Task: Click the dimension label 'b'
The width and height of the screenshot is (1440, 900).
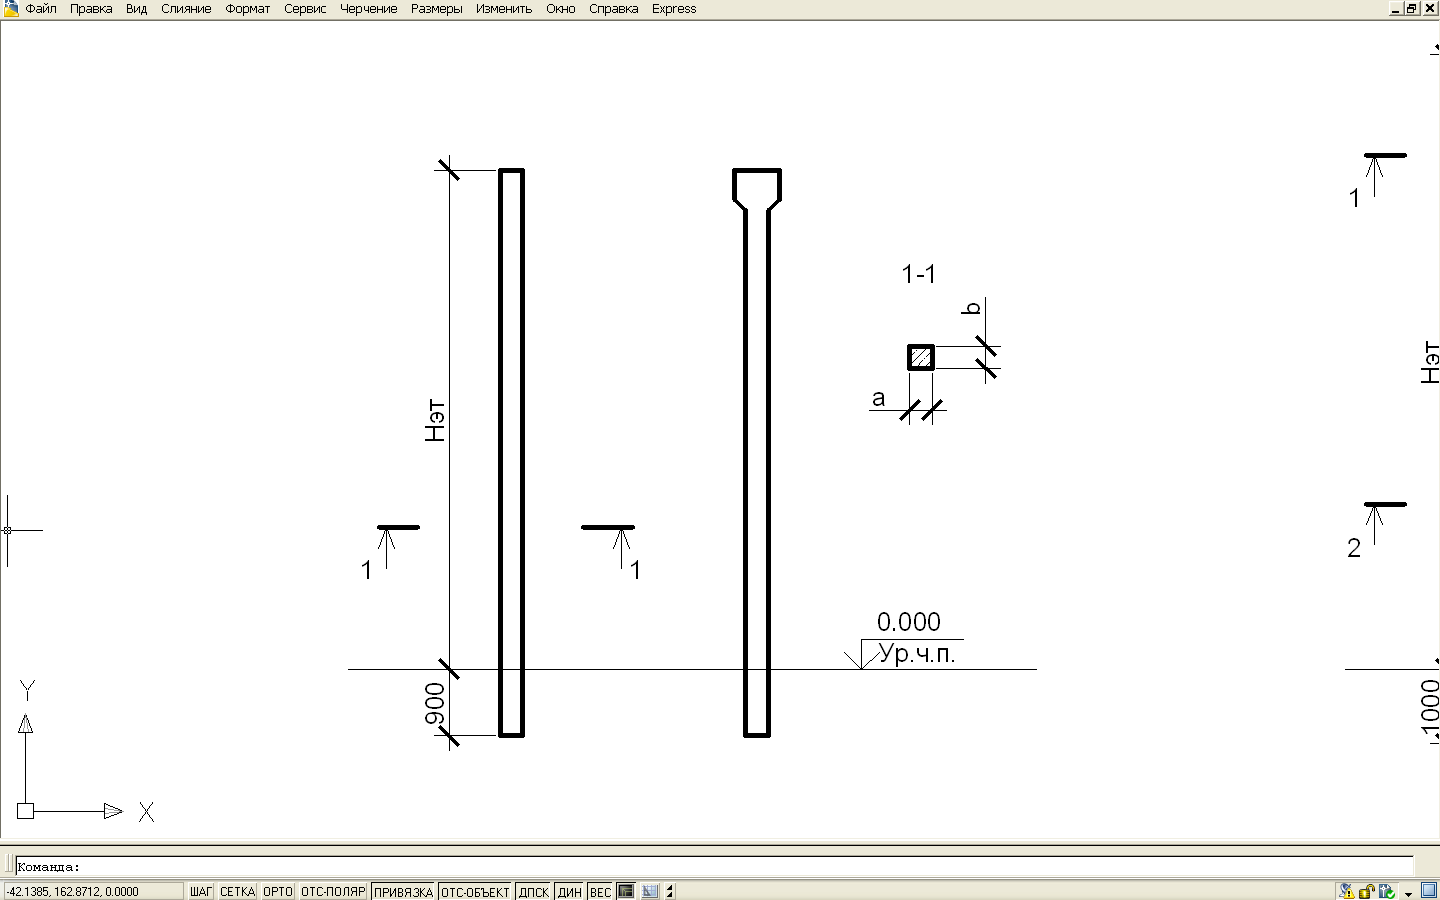Action: [x=971, y=308]
